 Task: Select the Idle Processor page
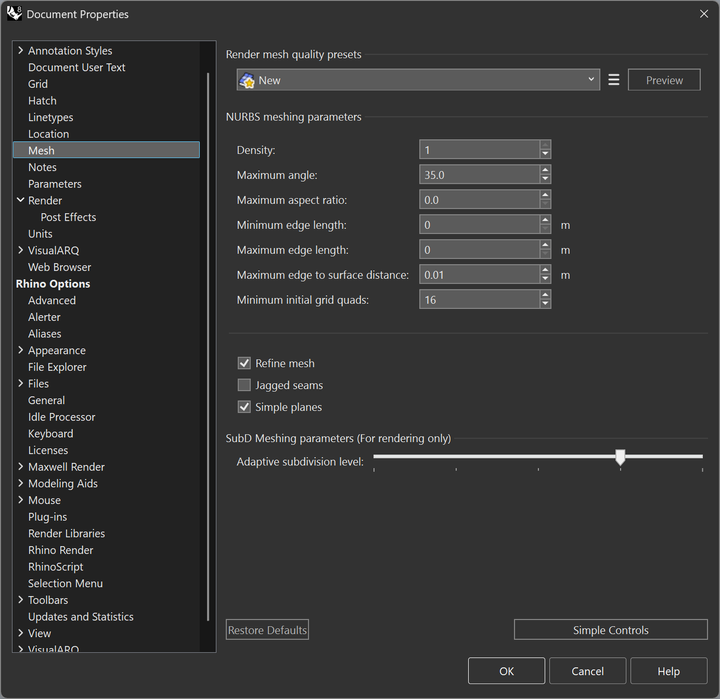[x=62, y=417]
